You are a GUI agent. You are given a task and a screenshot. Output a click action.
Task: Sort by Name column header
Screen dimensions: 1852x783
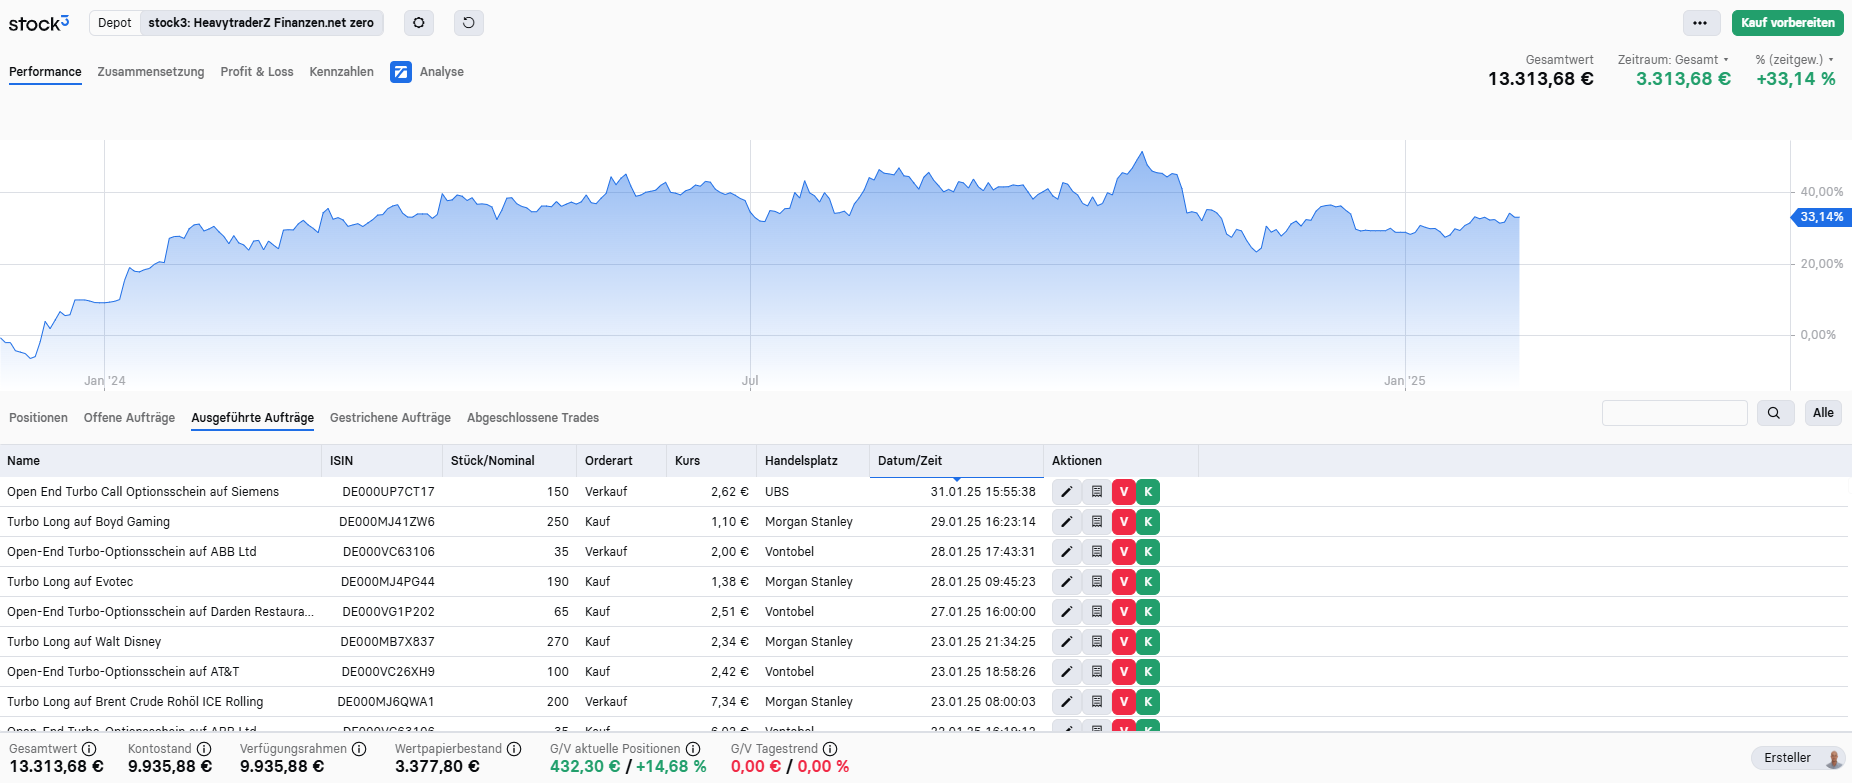[161, 461]
